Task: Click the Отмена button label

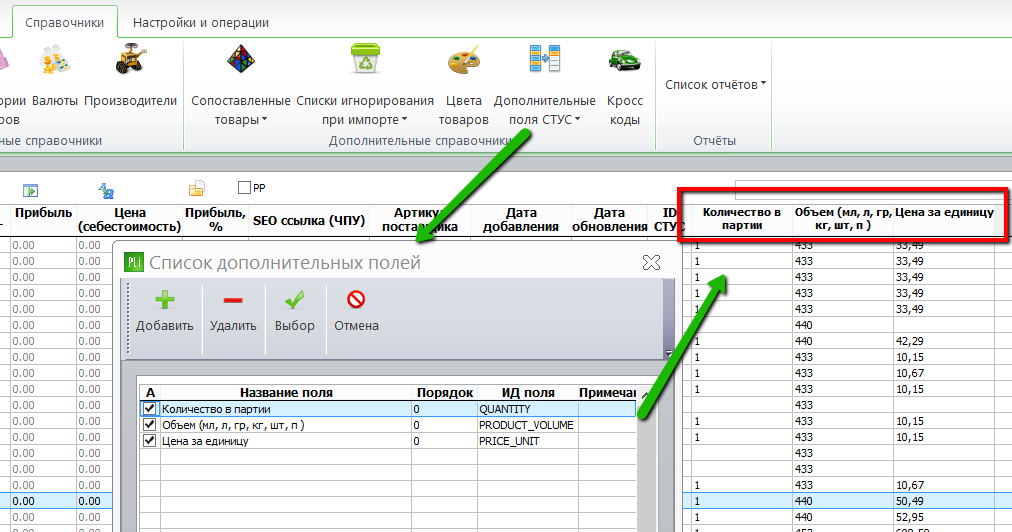Action: pyautogui.click(x=356, y=326)
